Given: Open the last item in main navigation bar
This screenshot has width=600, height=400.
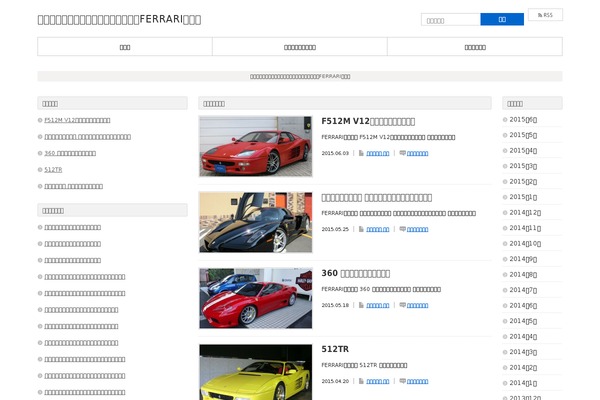Looking at the screenshot, I should (475, 47).
